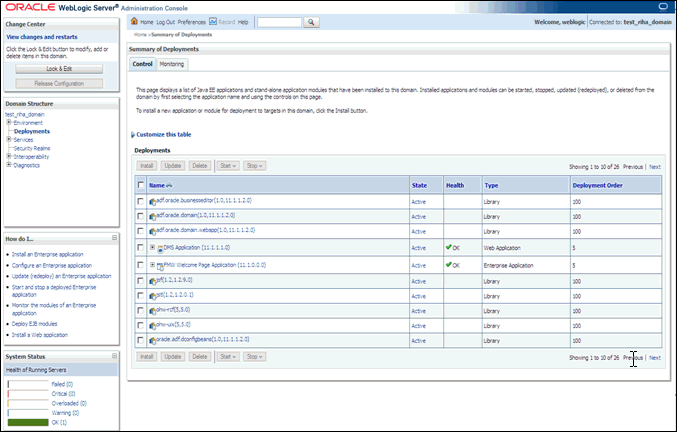
Task: Check the box for FMW Welcome Page Application
Action: tap(140, 265)
